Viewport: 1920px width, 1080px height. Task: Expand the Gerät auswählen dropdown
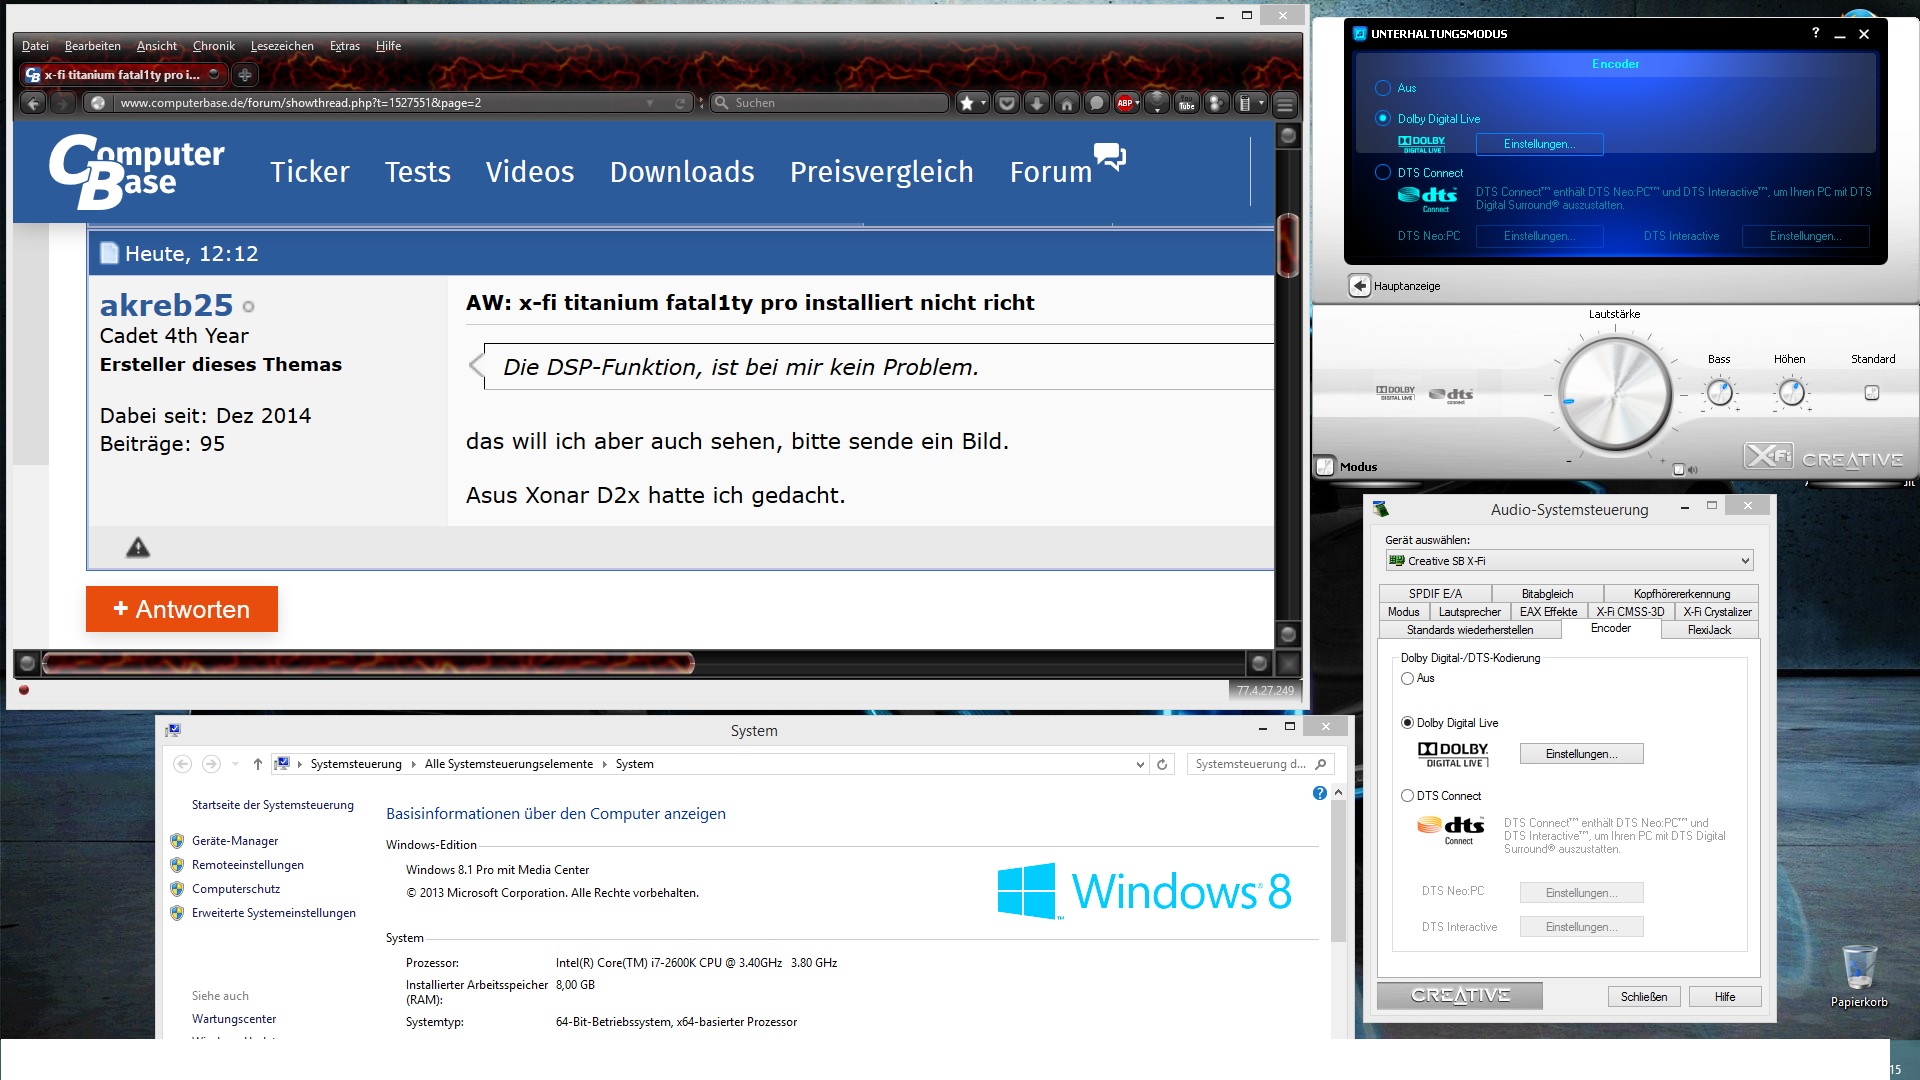click(1745, 561)
